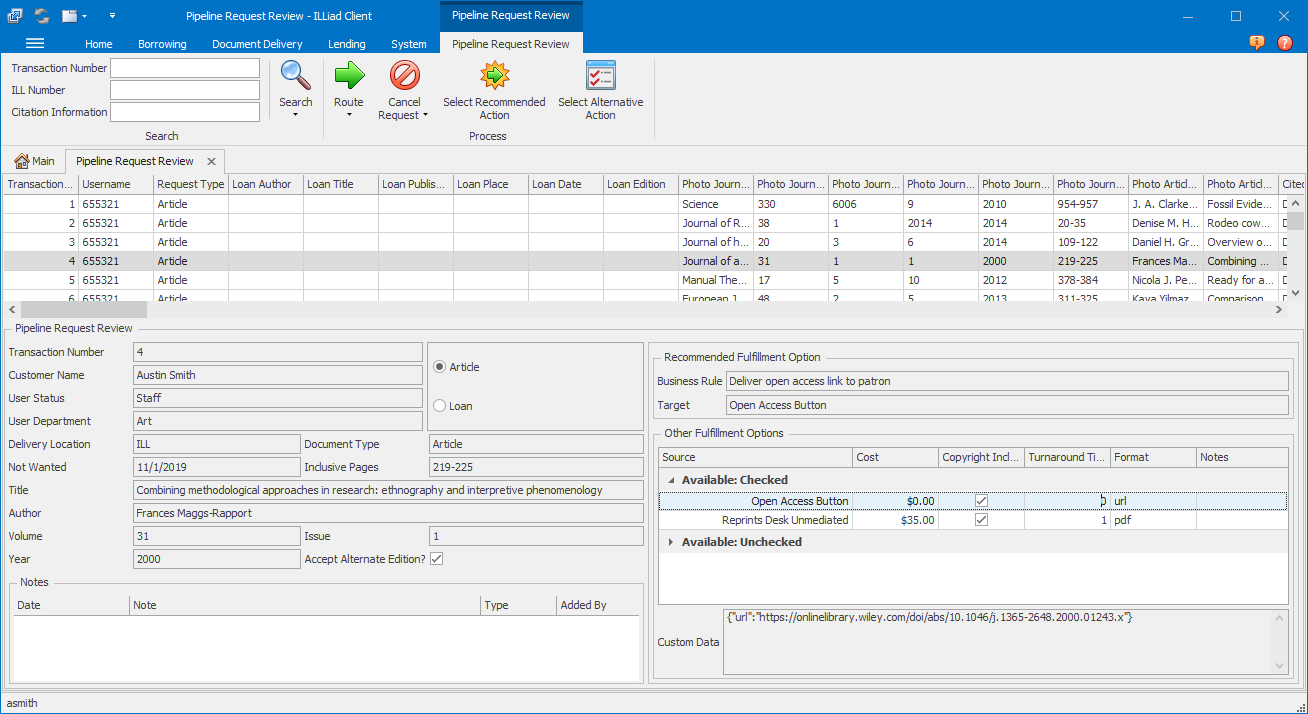Click the Cancel Request icon

pos(403,75)
